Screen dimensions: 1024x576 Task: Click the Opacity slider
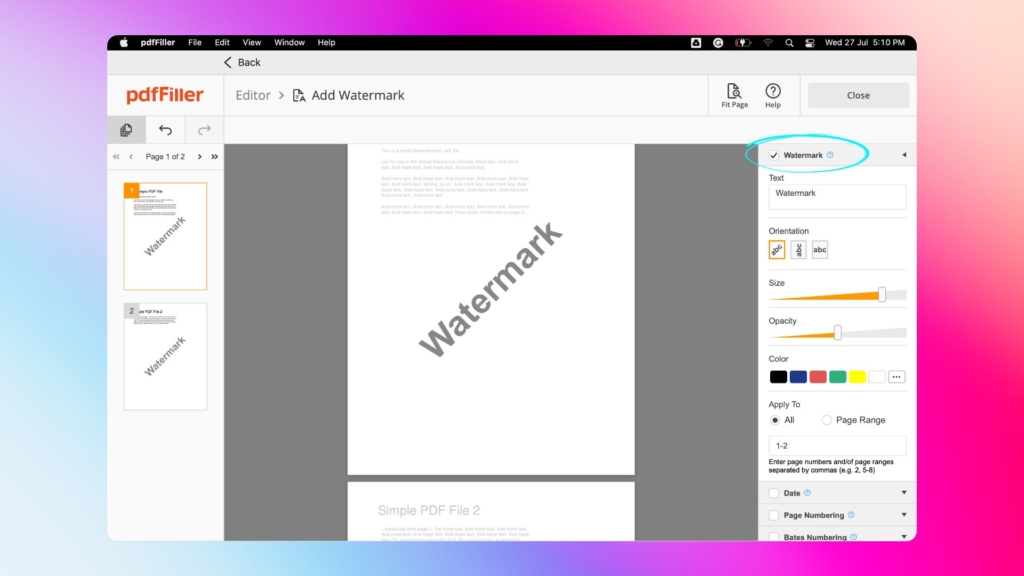837,333
